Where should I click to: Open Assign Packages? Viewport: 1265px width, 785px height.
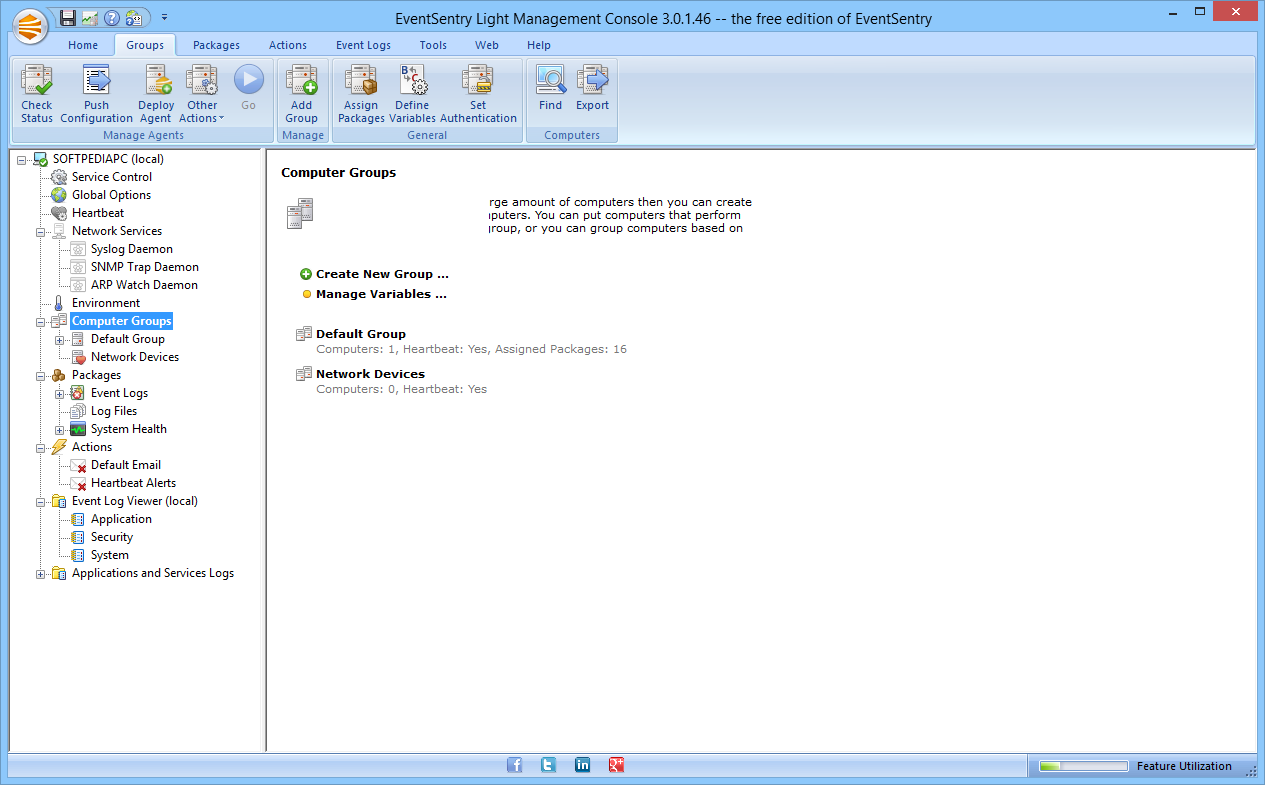pos(361,94)
